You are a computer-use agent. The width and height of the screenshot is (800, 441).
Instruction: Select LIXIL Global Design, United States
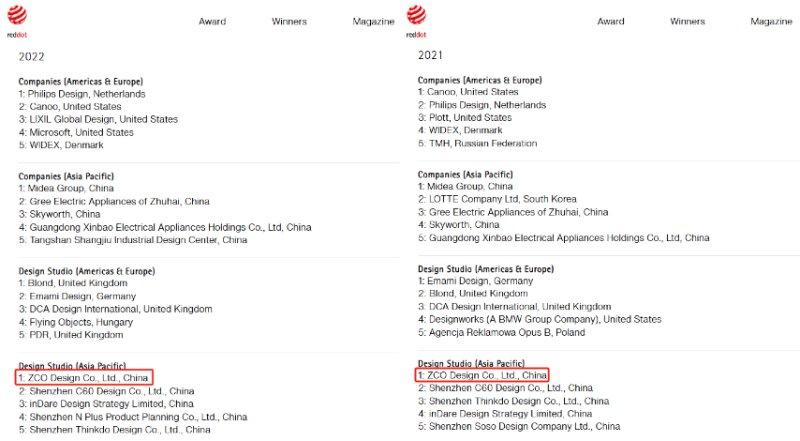click(98, 119)
